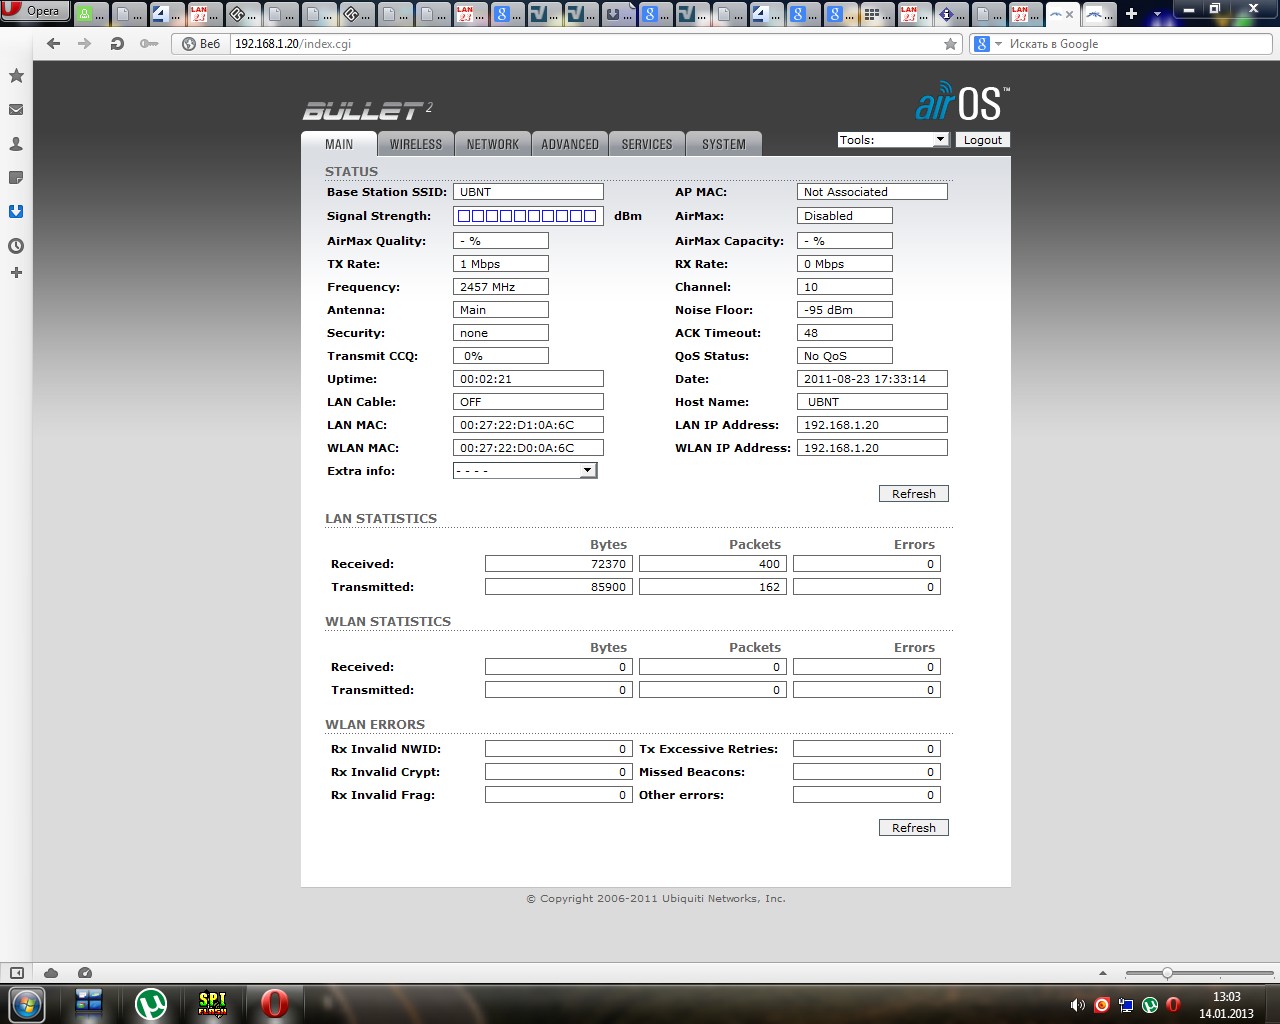Click the Noise Floor value -95 dBm

click(845, 310)
